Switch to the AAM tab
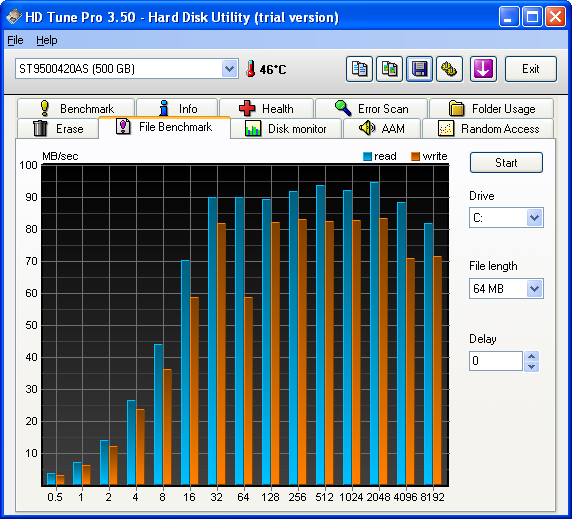572x519 pixels. [x=382, y=128]
